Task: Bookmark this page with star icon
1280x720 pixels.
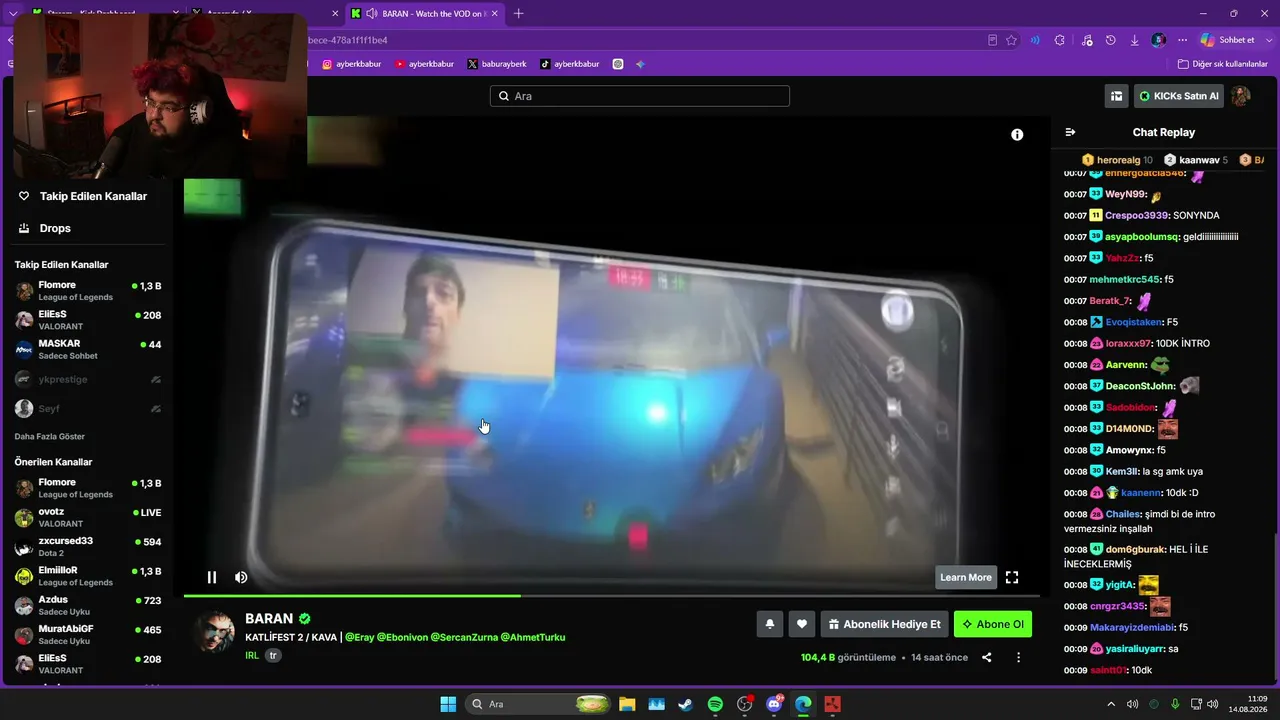Action: tap(1012, 40)
